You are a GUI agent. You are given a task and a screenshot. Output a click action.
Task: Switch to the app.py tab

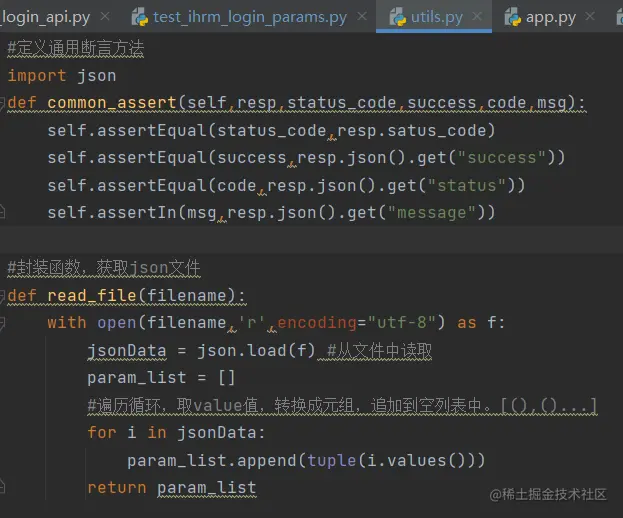[x=551, y=17]
